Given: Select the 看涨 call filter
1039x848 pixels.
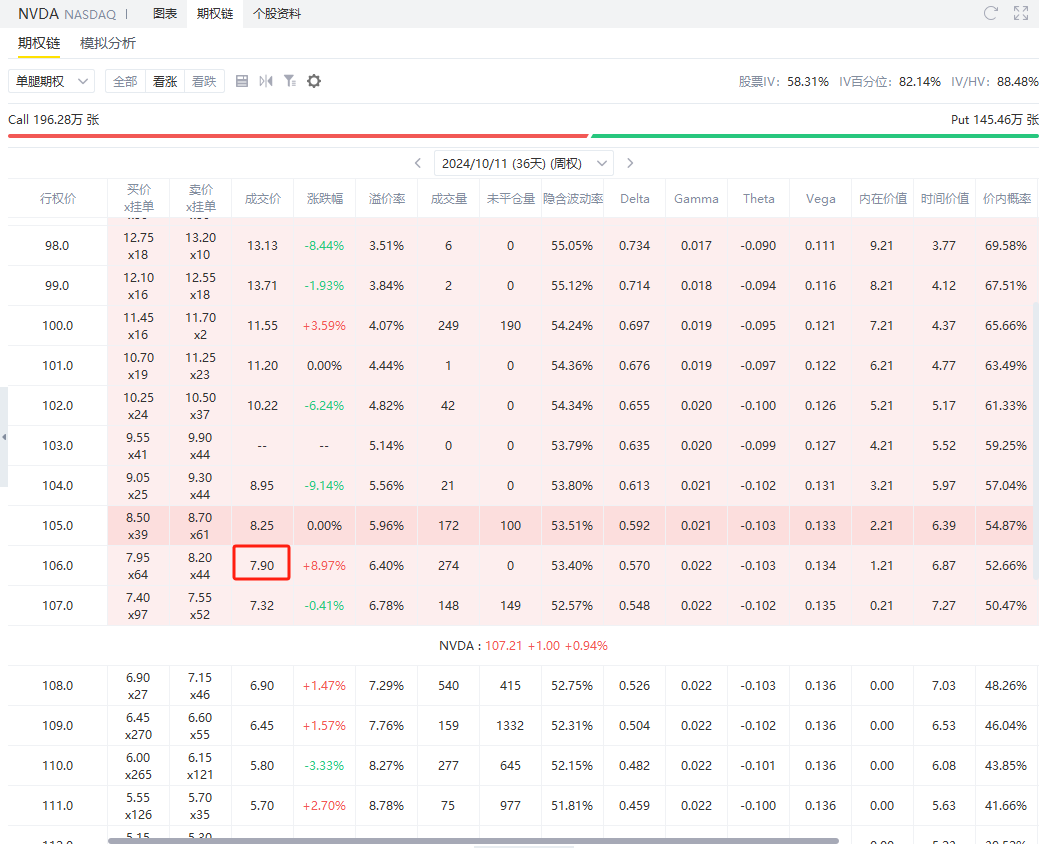Looking at the screenshot, I should tap(165, 81).
